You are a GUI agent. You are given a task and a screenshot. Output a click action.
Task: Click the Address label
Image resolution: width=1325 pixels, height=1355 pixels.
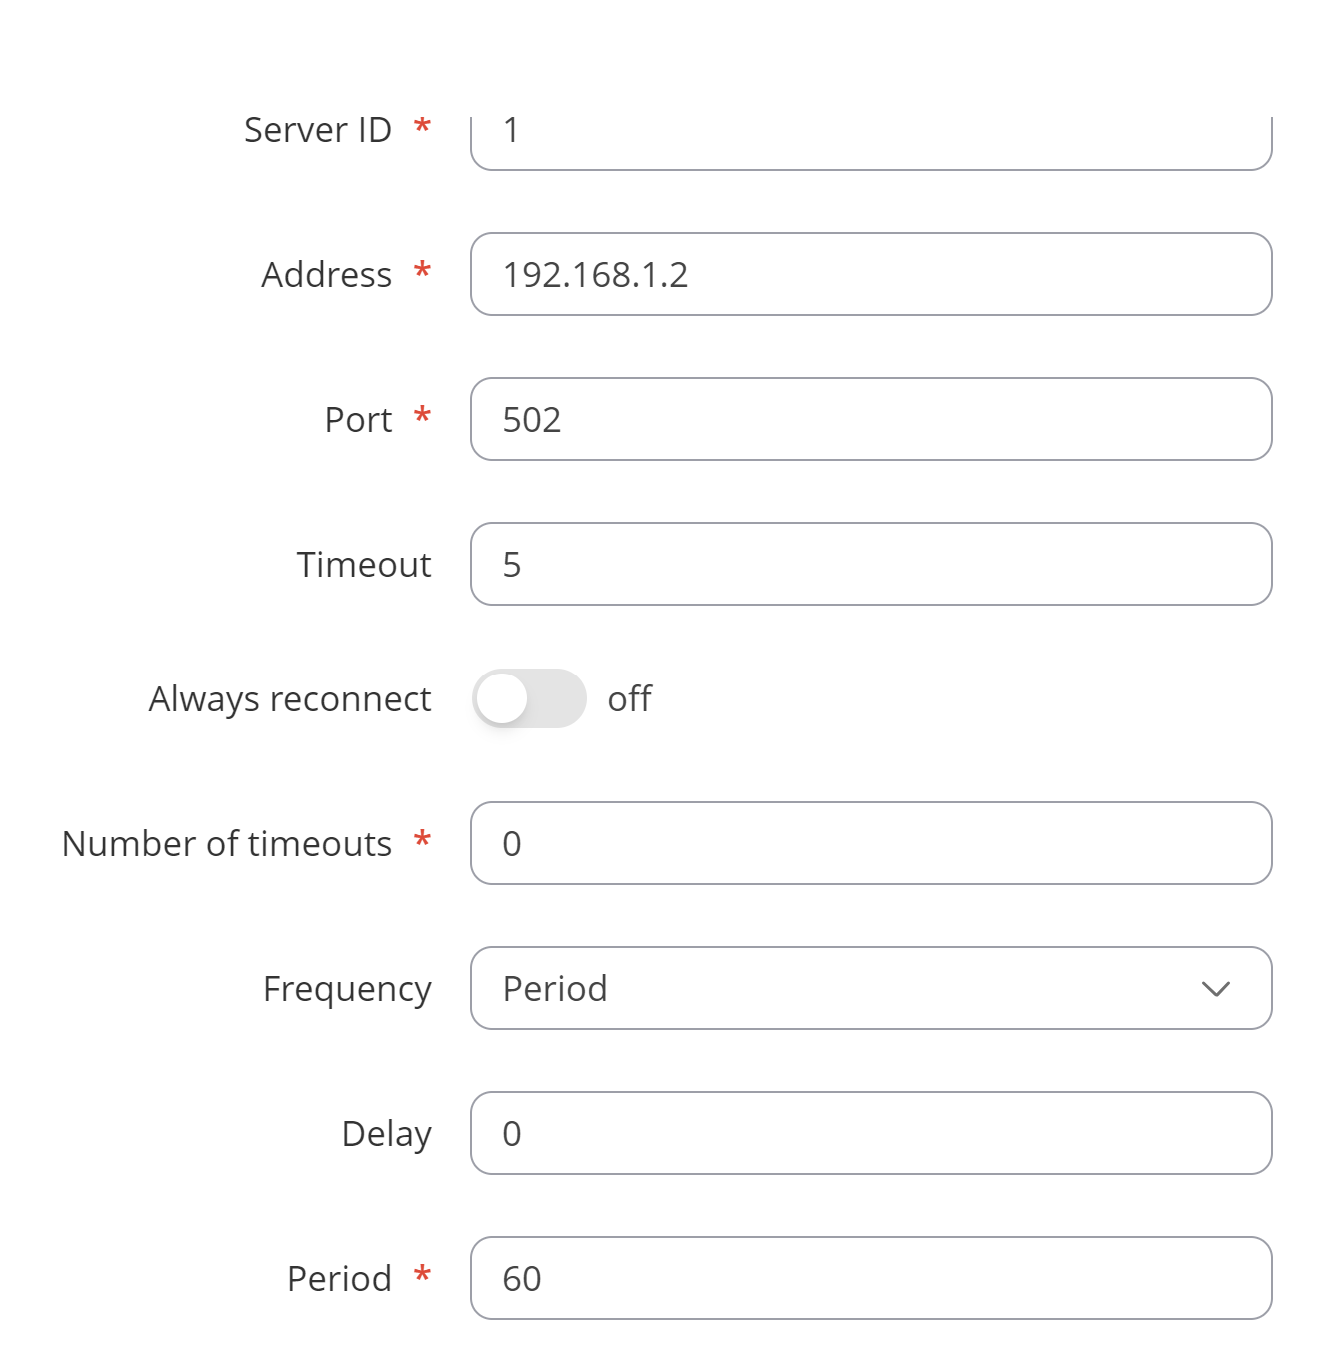point(327,274)
